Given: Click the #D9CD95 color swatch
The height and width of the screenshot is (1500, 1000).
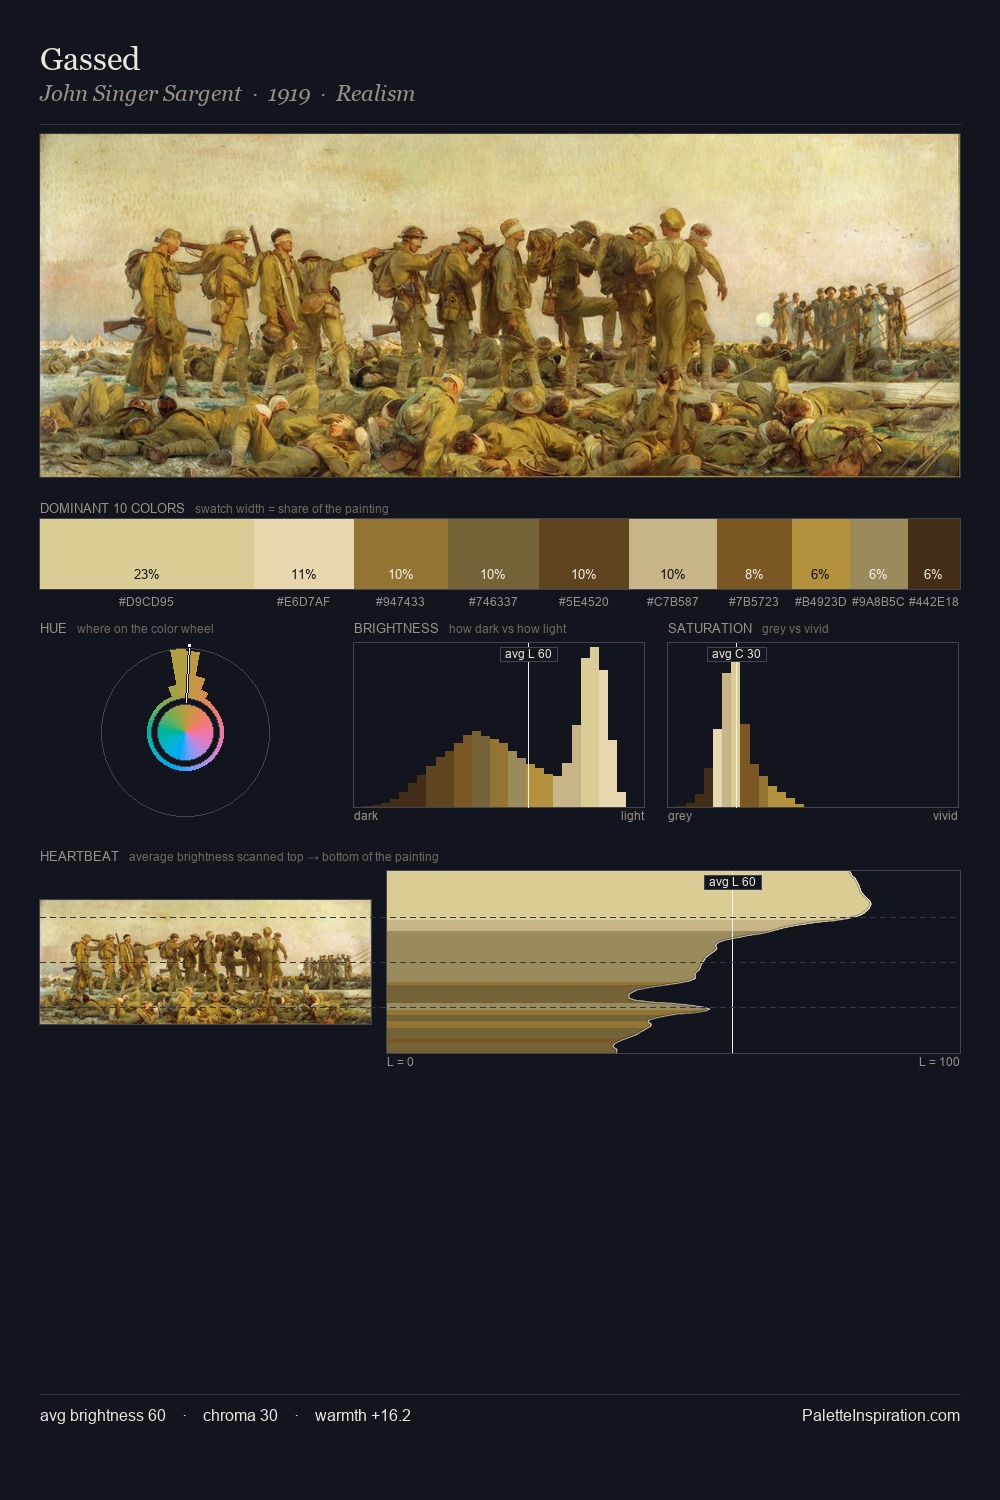Looking at the screenshot, I should click(x=146, y=554).
